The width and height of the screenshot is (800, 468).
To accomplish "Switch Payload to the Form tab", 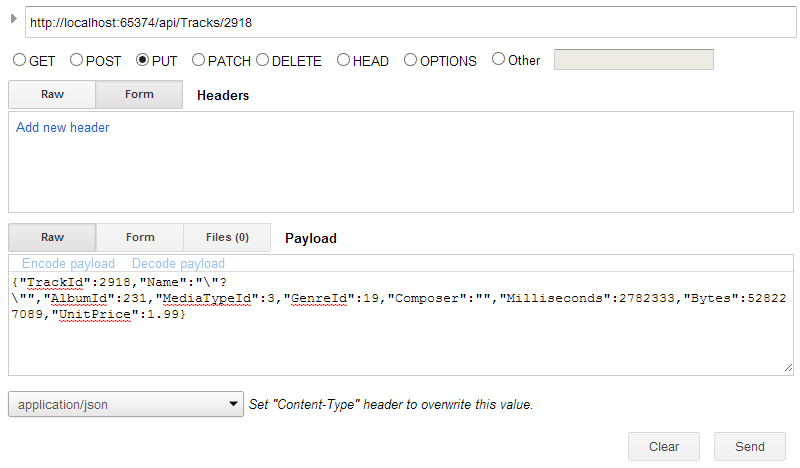I will click(x=140, y=237).
